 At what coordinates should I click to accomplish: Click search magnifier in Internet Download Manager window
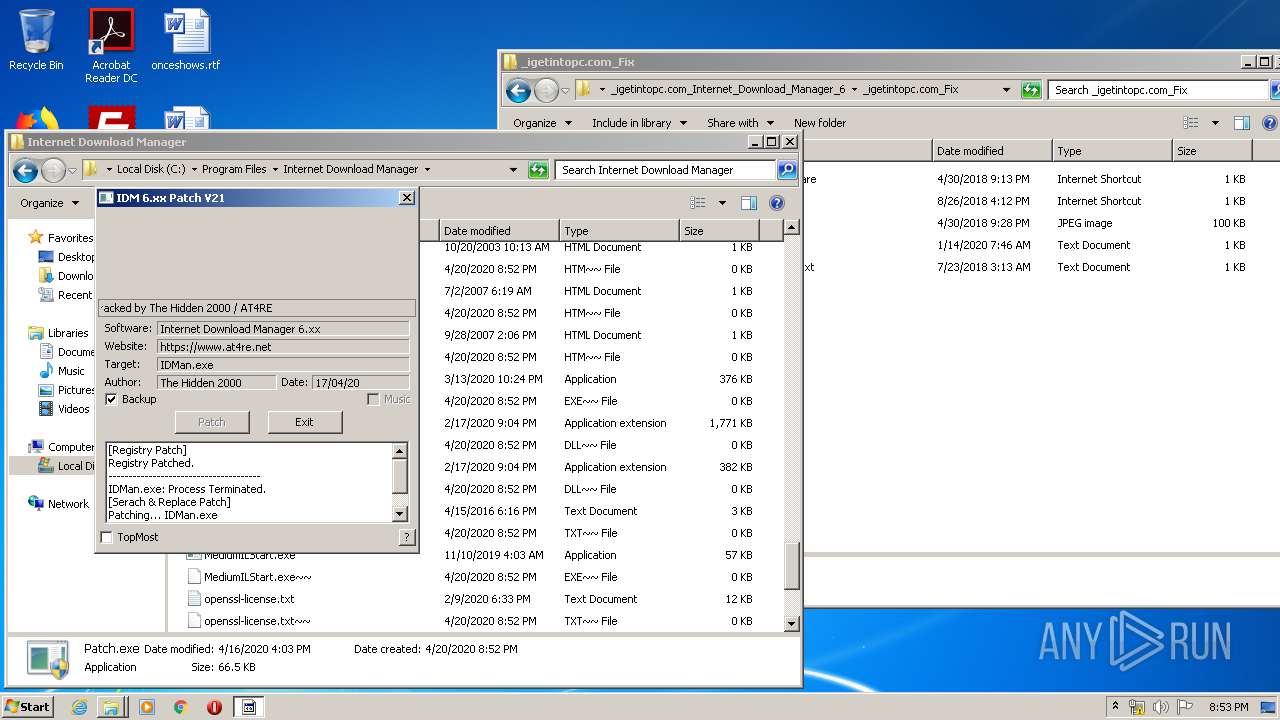point(787,170)
